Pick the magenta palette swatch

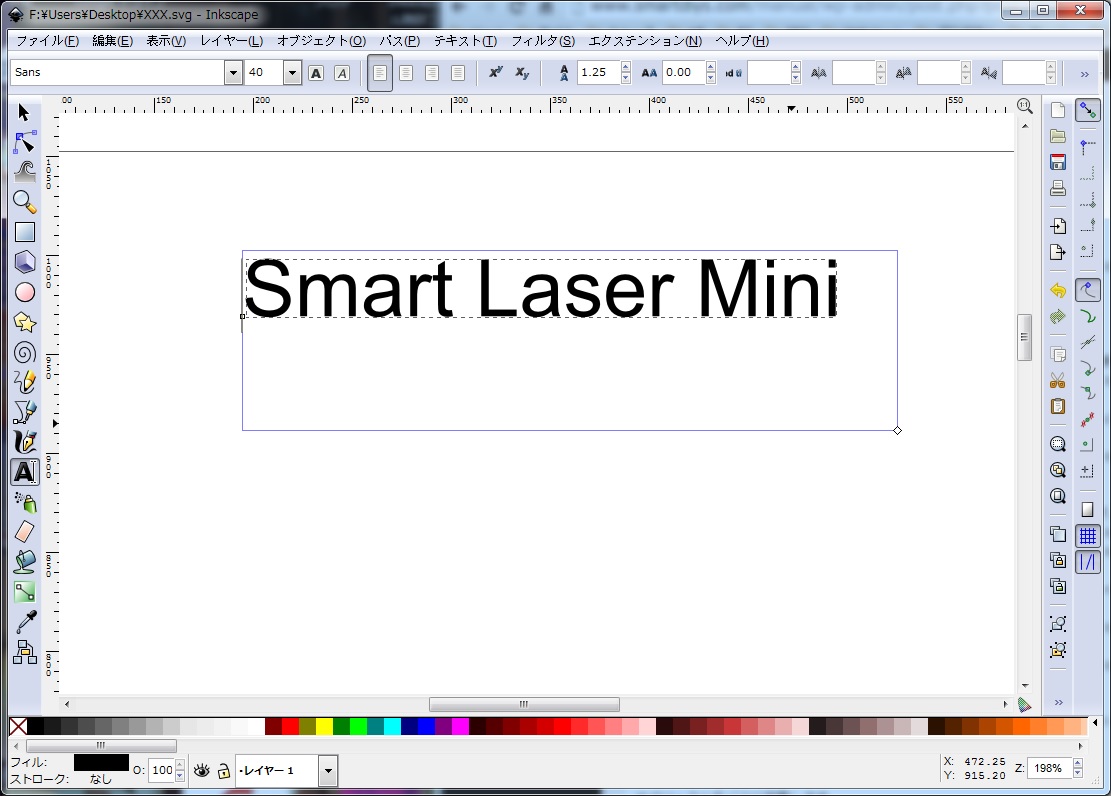coord(461,727)
